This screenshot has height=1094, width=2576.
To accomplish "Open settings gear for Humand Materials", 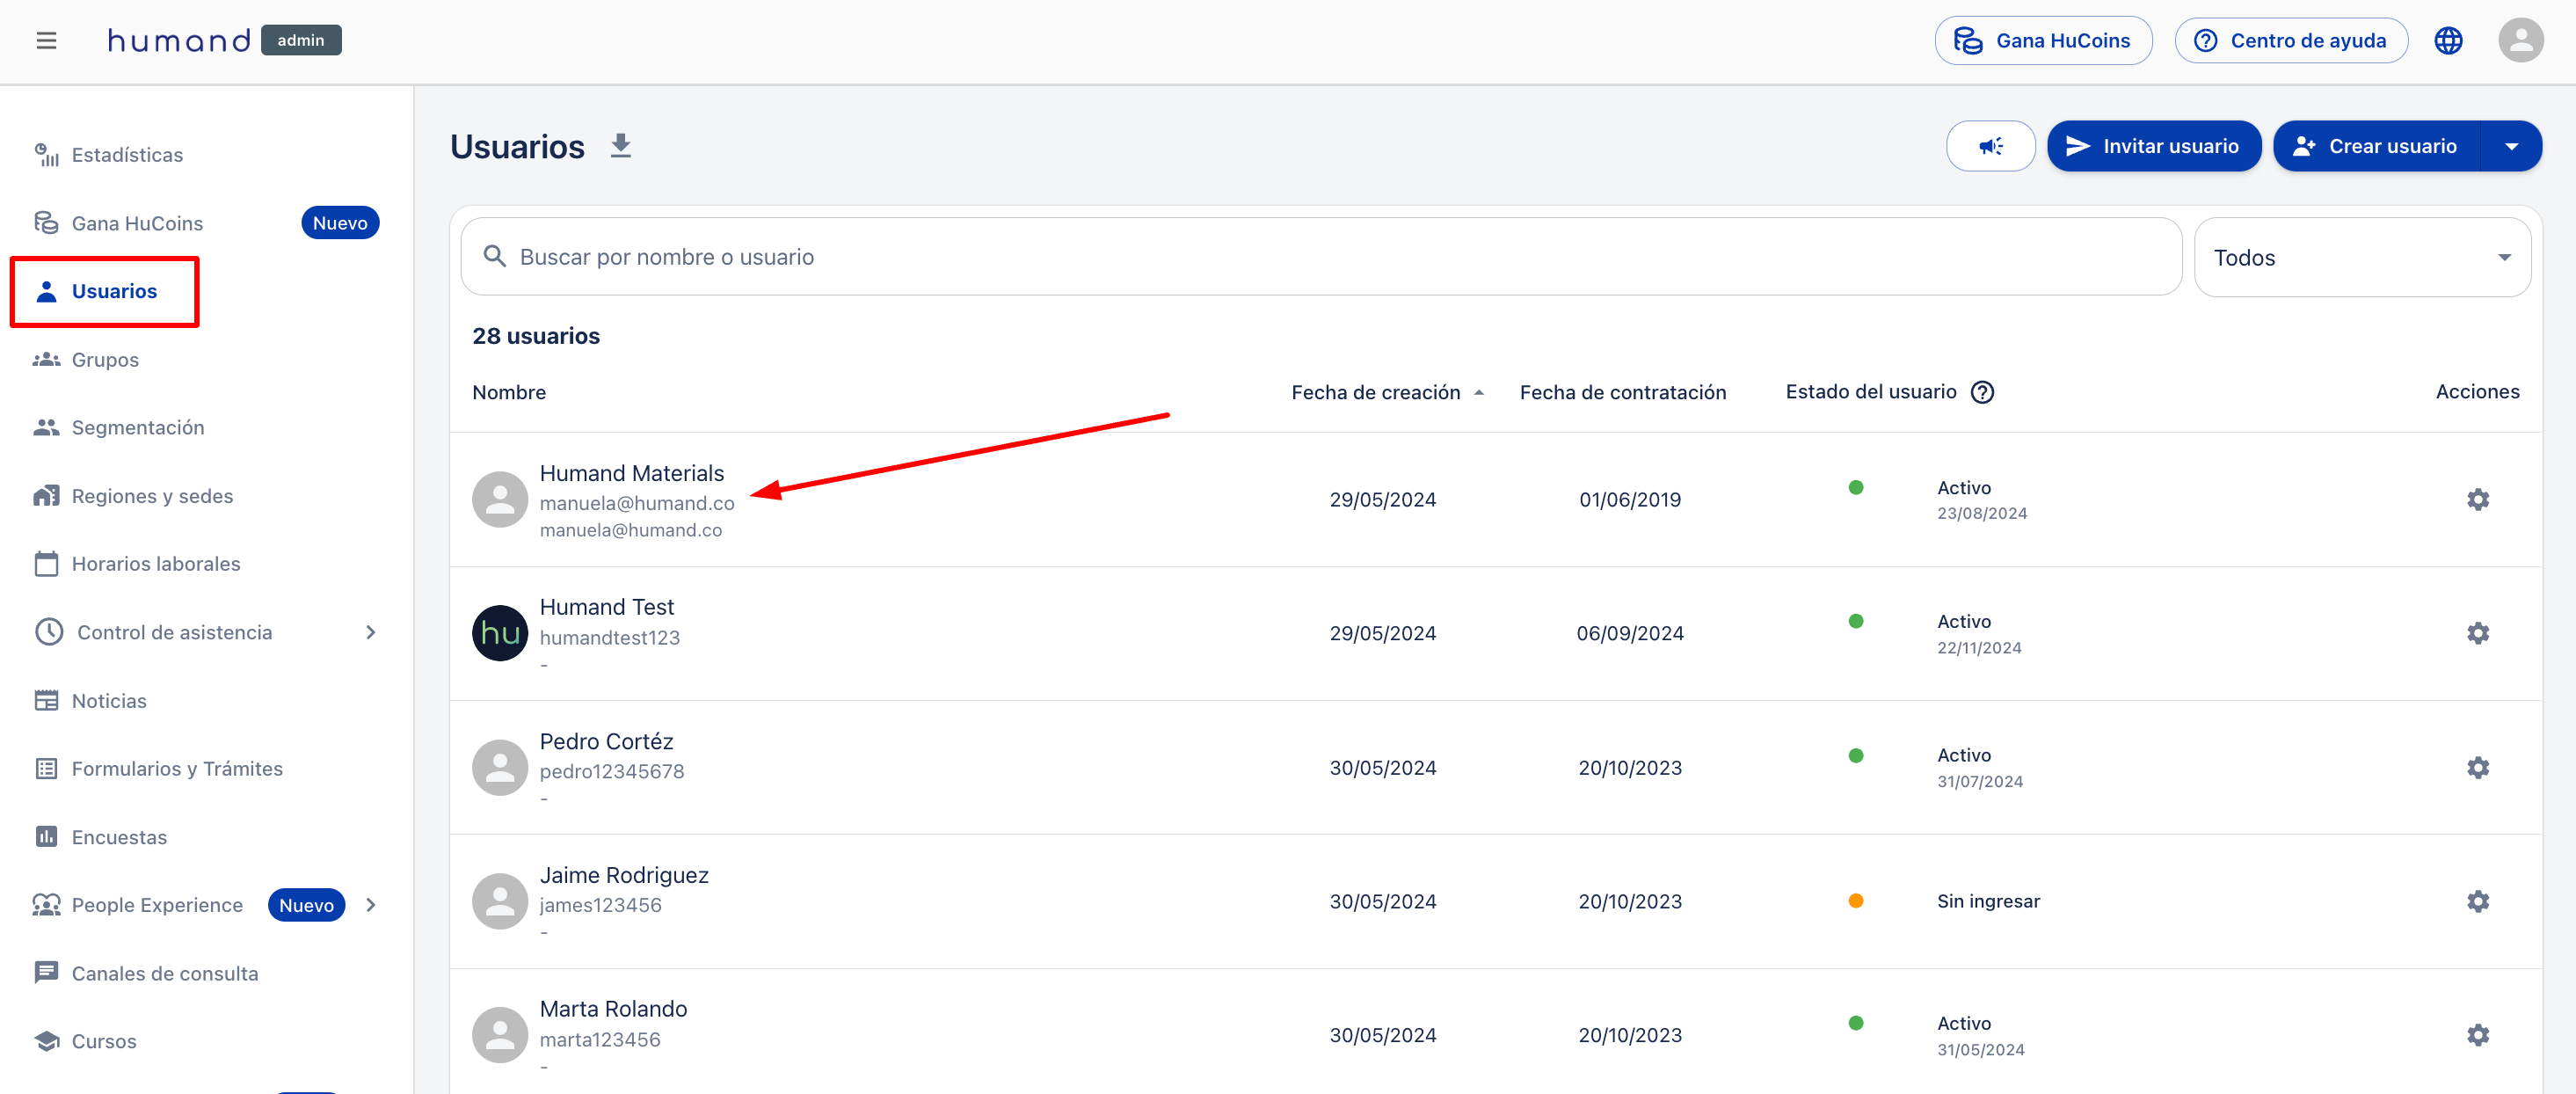I will point(2477,500).
